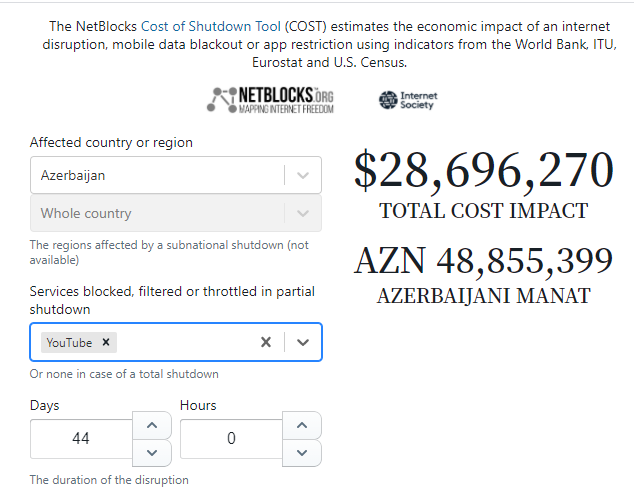634x498 pixels.
Task: Click the YouTube tag label
Action: point(69,342)
